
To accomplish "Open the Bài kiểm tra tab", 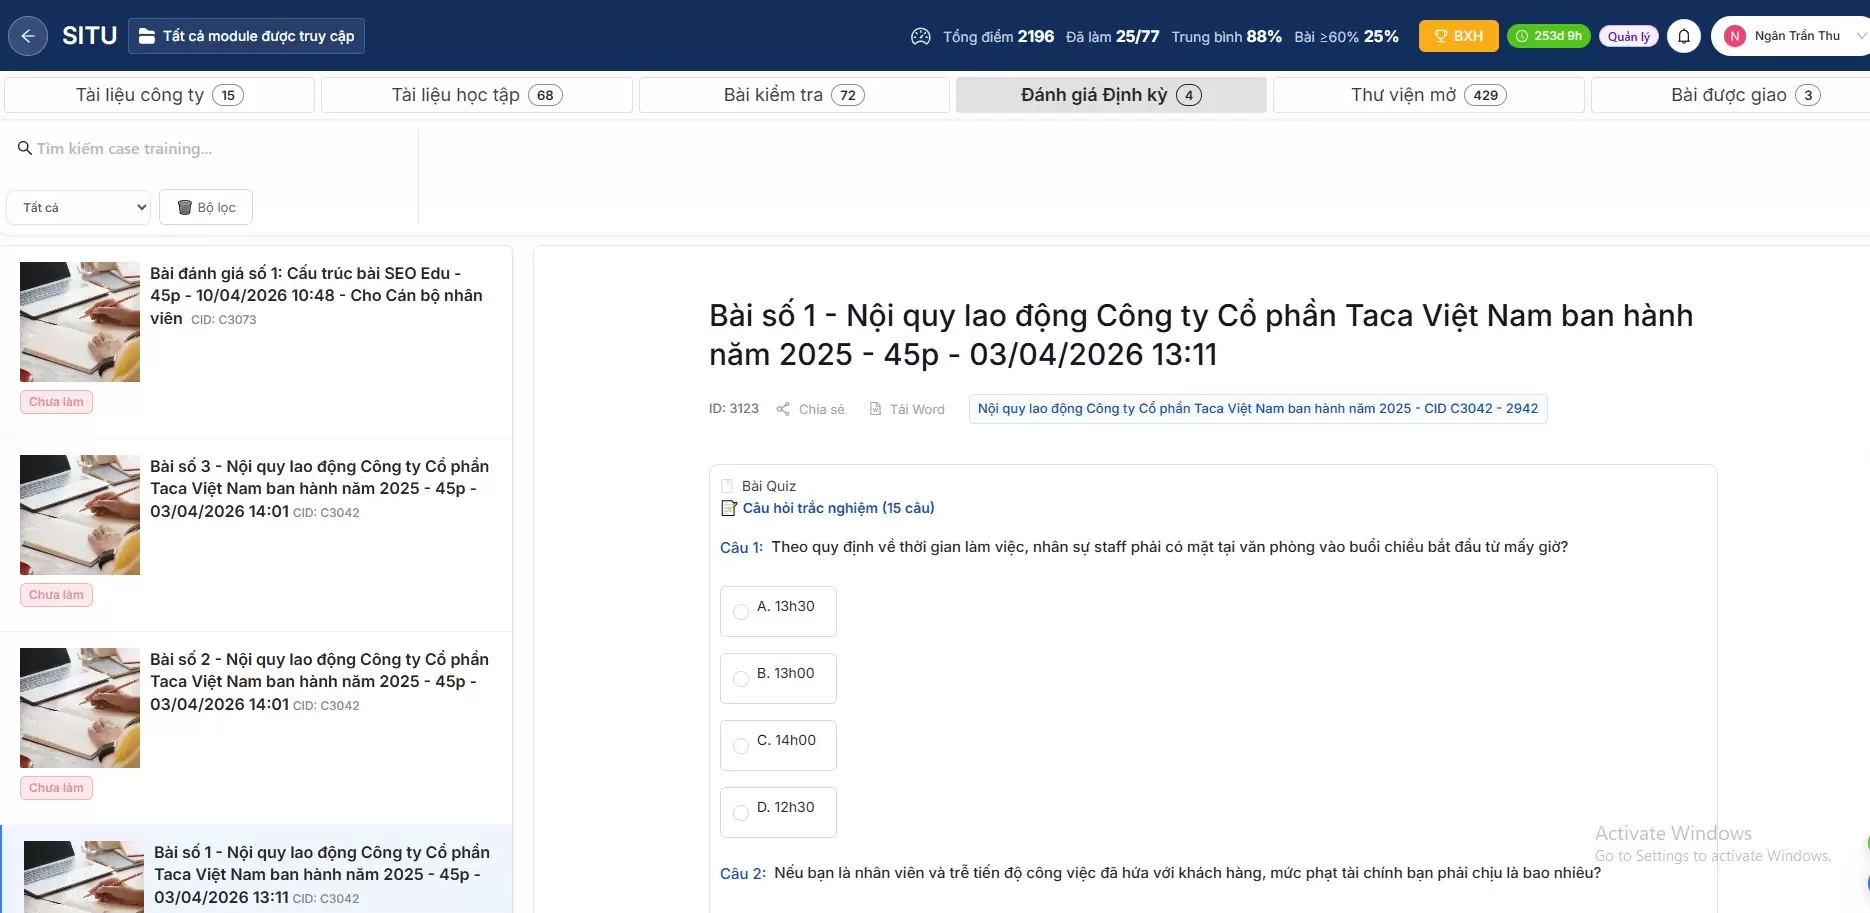I will click(x=794, y=95).
